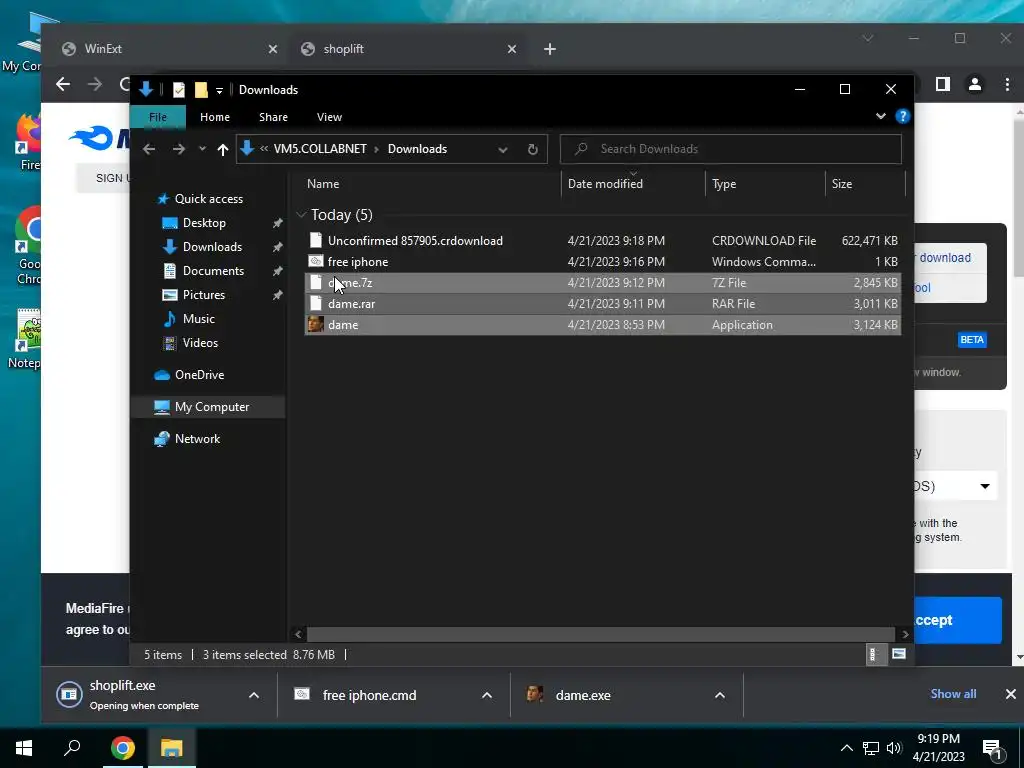Screen dimensions: 1024x768
Task: Sort files by Name column
Action: tap(323, 184)
